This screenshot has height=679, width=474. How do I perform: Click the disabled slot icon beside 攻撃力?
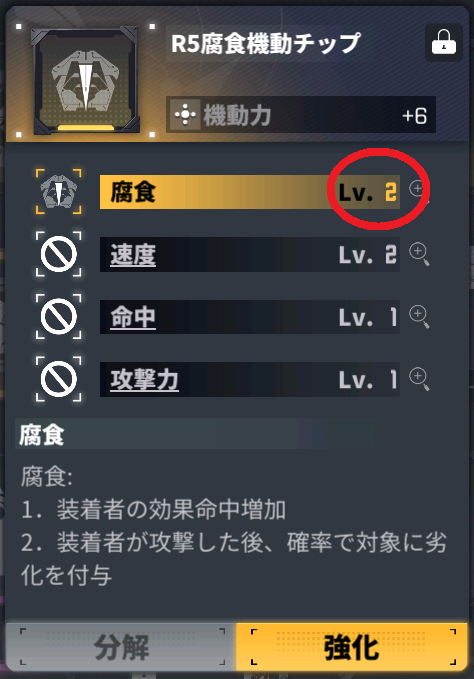pos(59,379)
